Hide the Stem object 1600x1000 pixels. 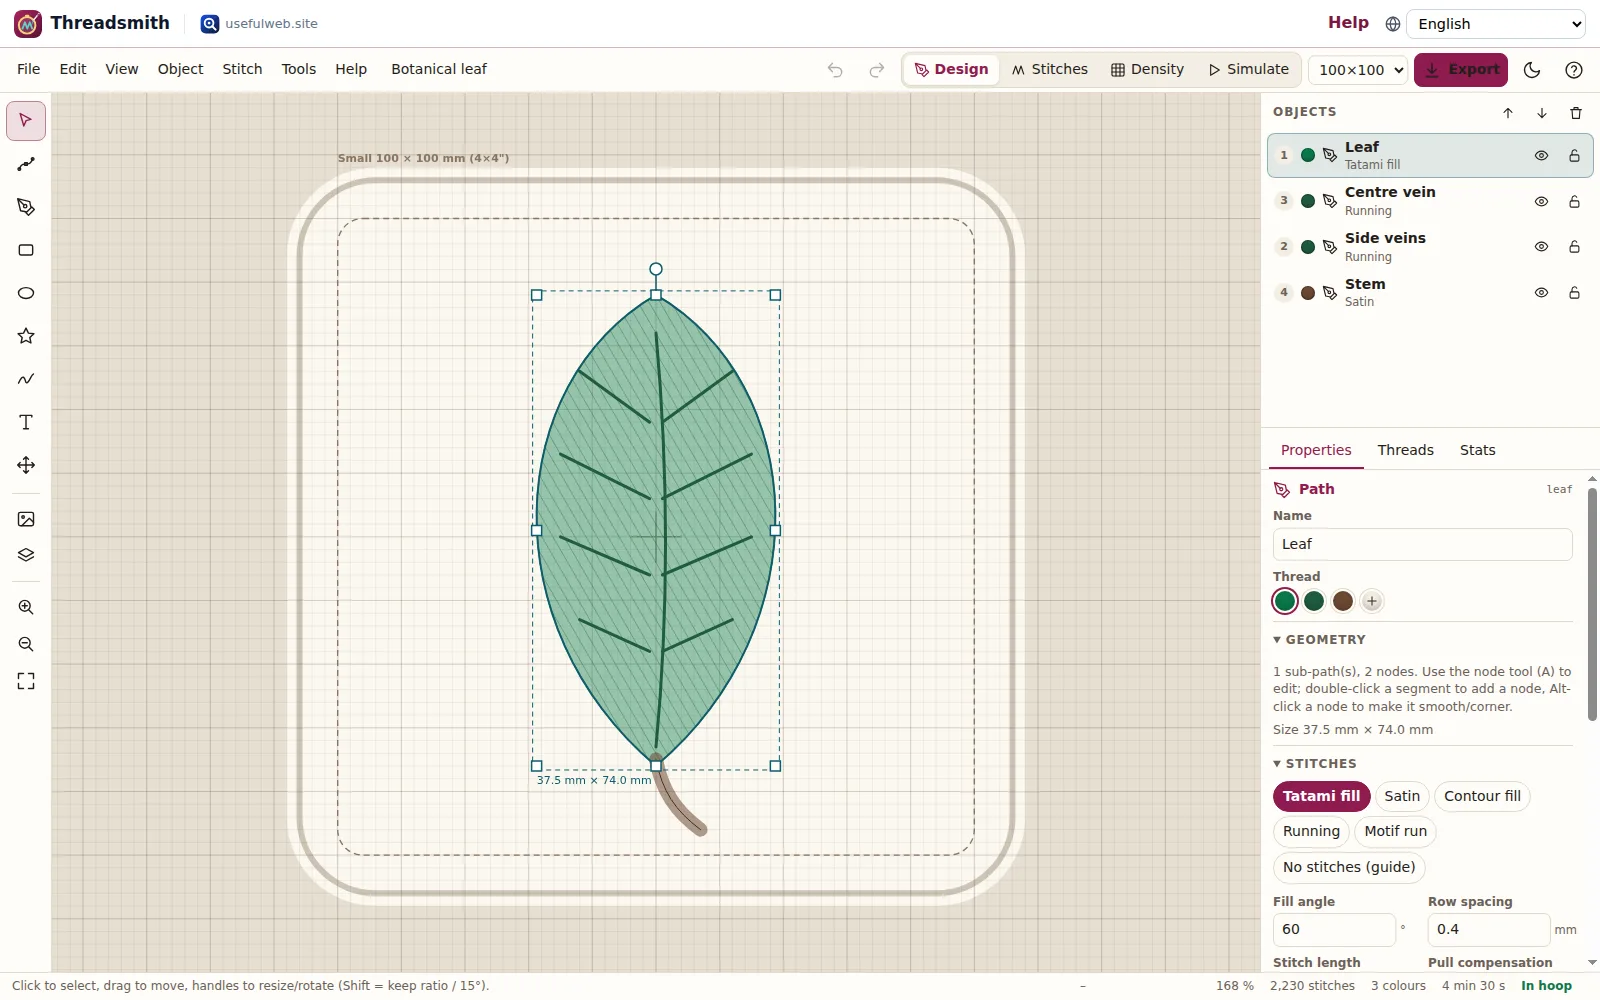[1541, 293]
